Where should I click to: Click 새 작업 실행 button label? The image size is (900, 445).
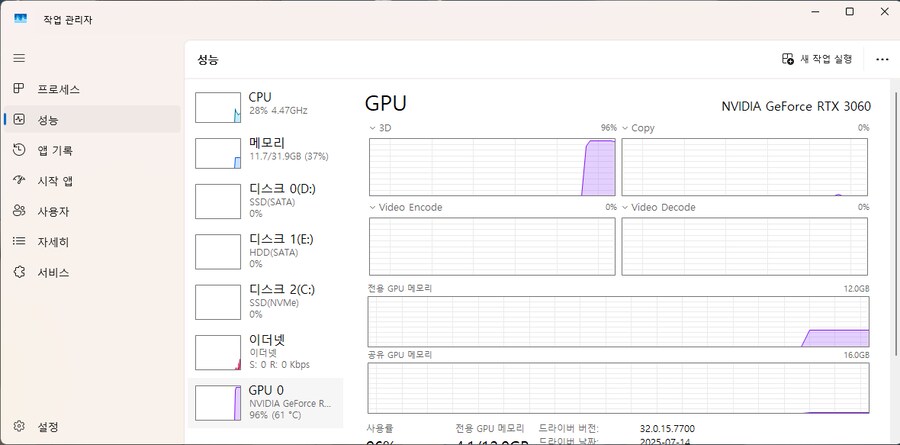[826, 59]
